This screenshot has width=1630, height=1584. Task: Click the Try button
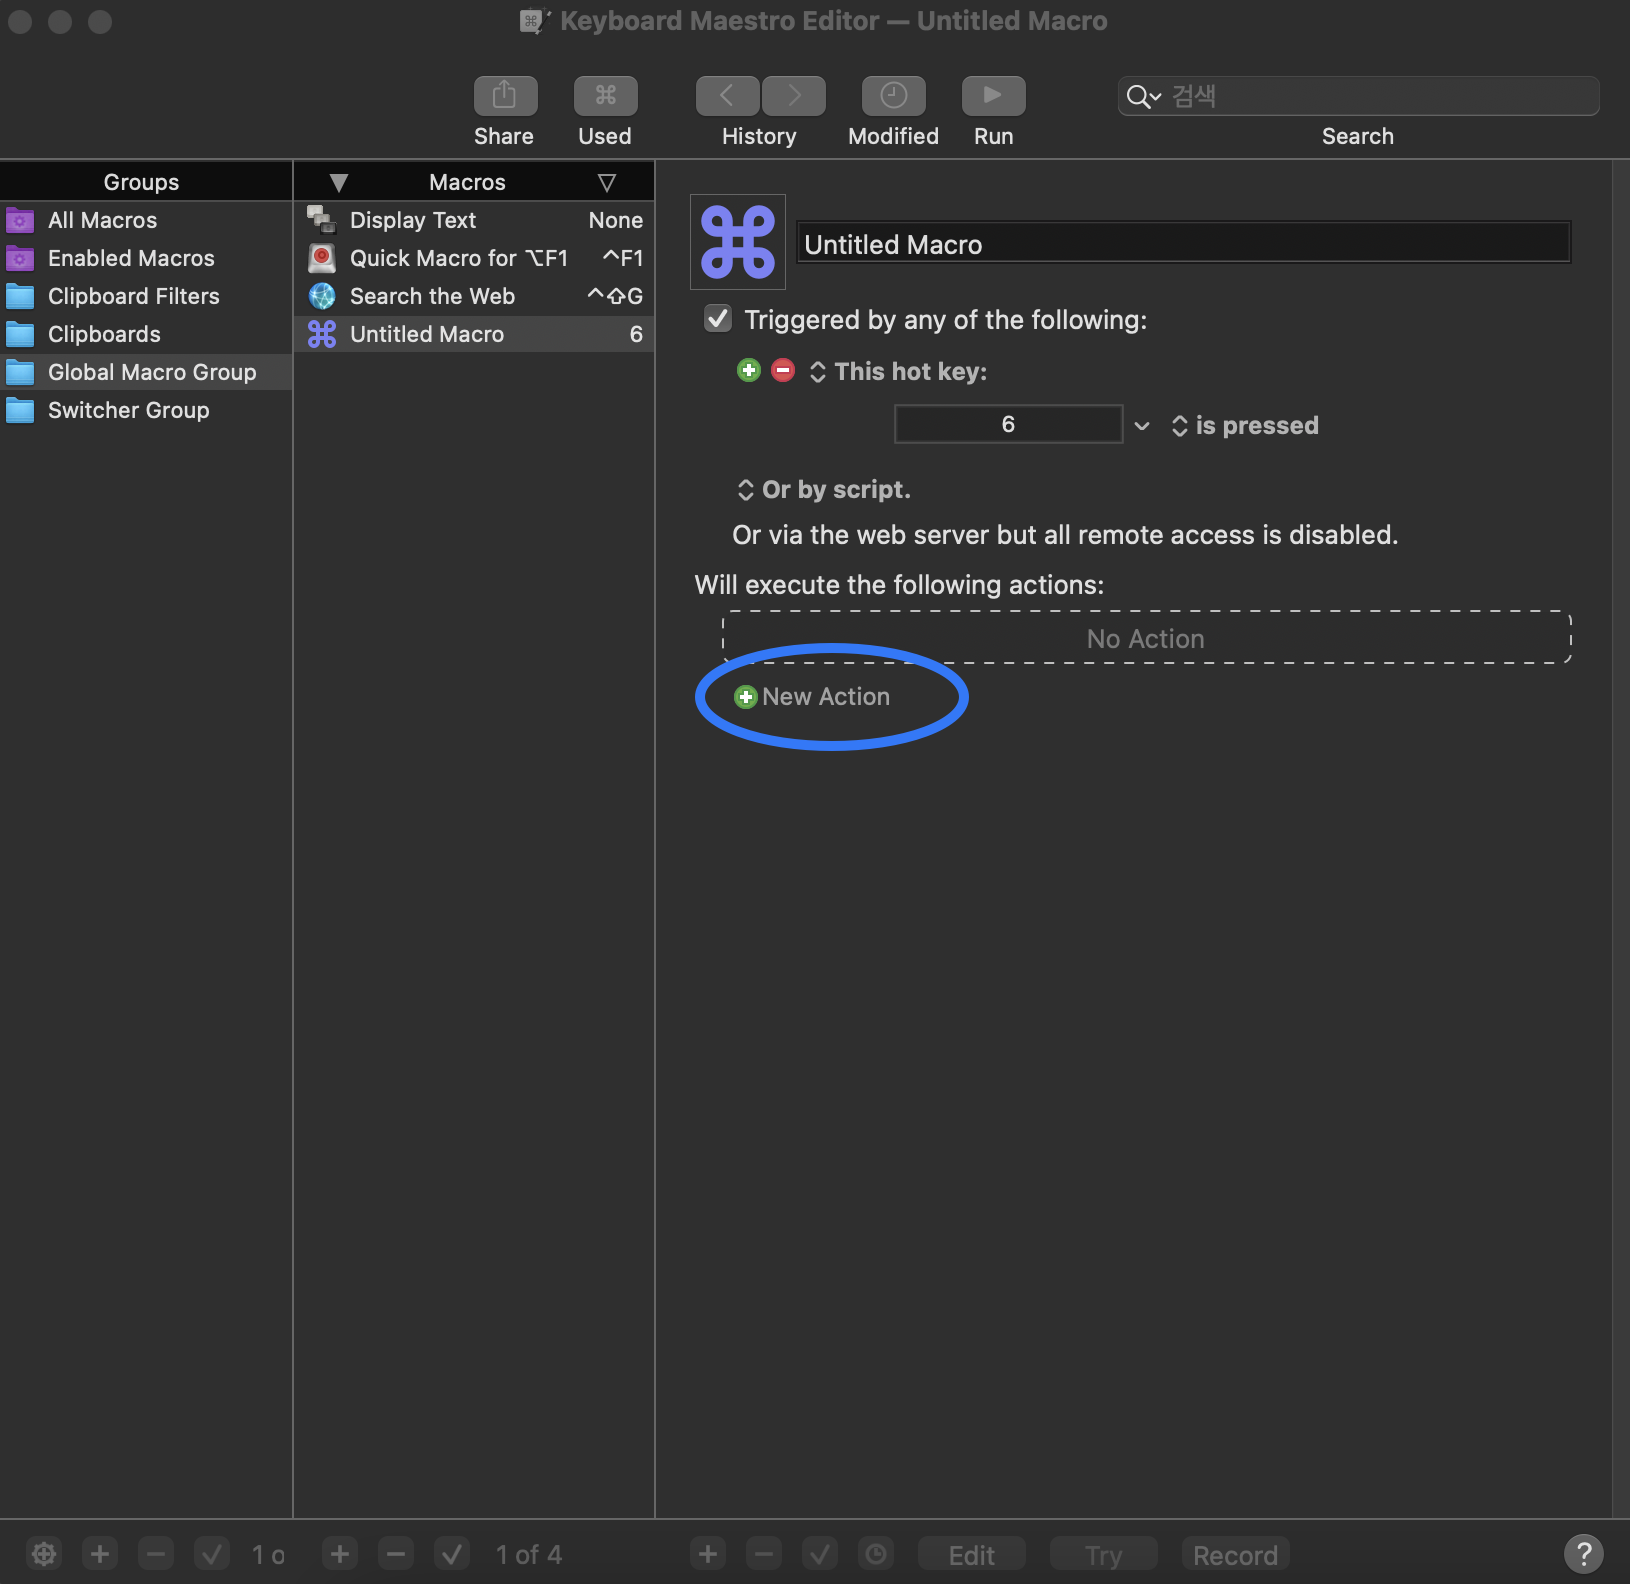(1104, 1555)
